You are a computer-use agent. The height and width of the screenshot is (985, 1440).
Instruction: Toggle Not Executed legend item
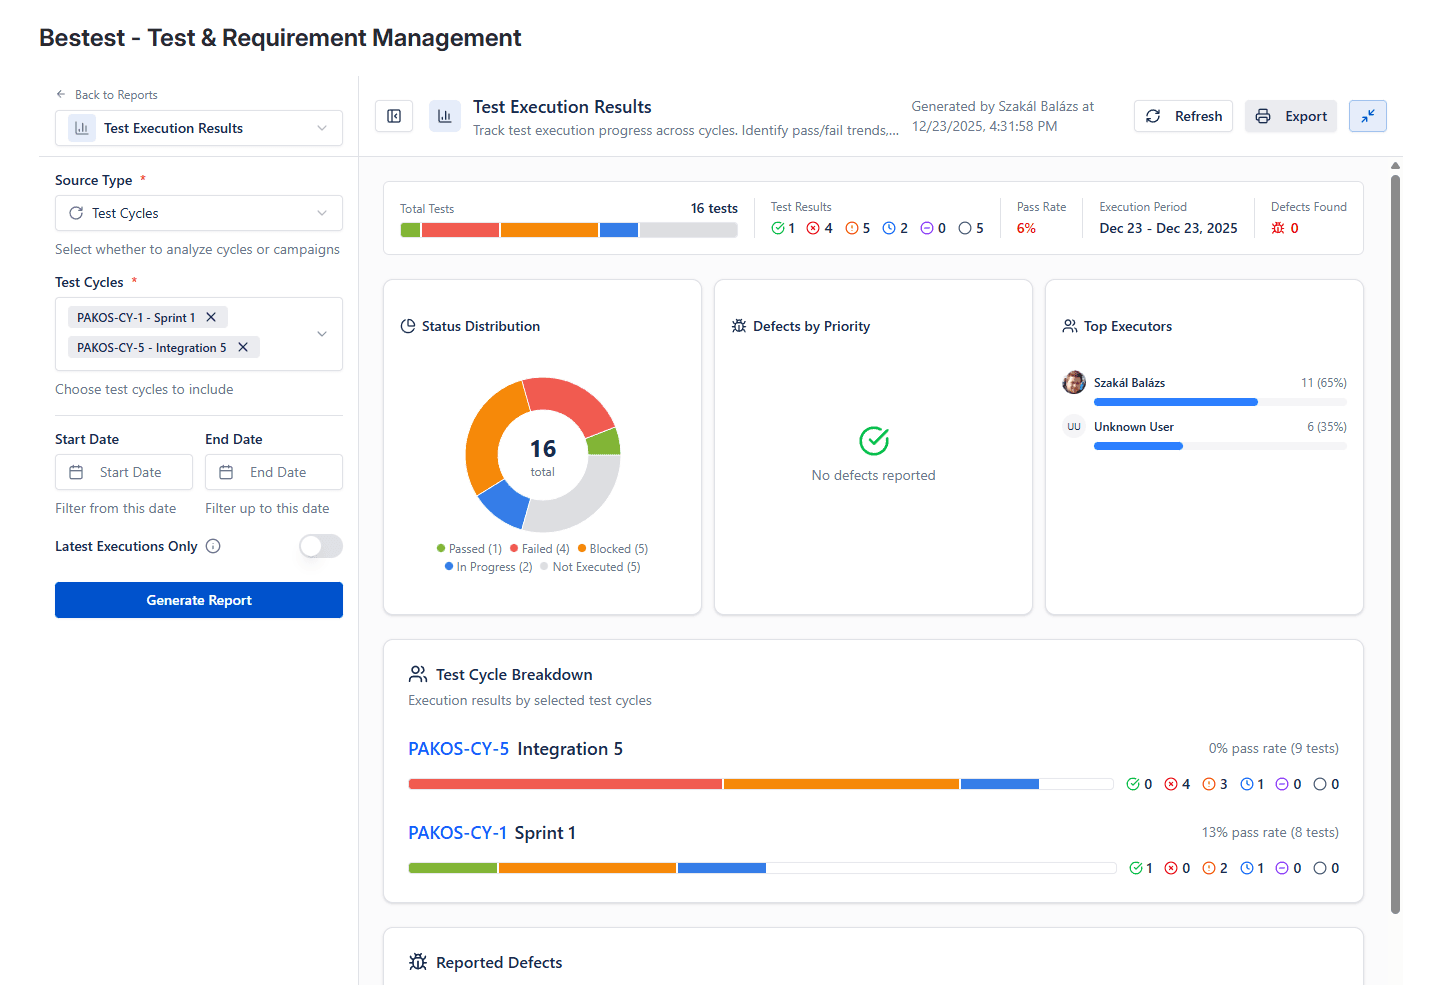(x=590, y=567)
